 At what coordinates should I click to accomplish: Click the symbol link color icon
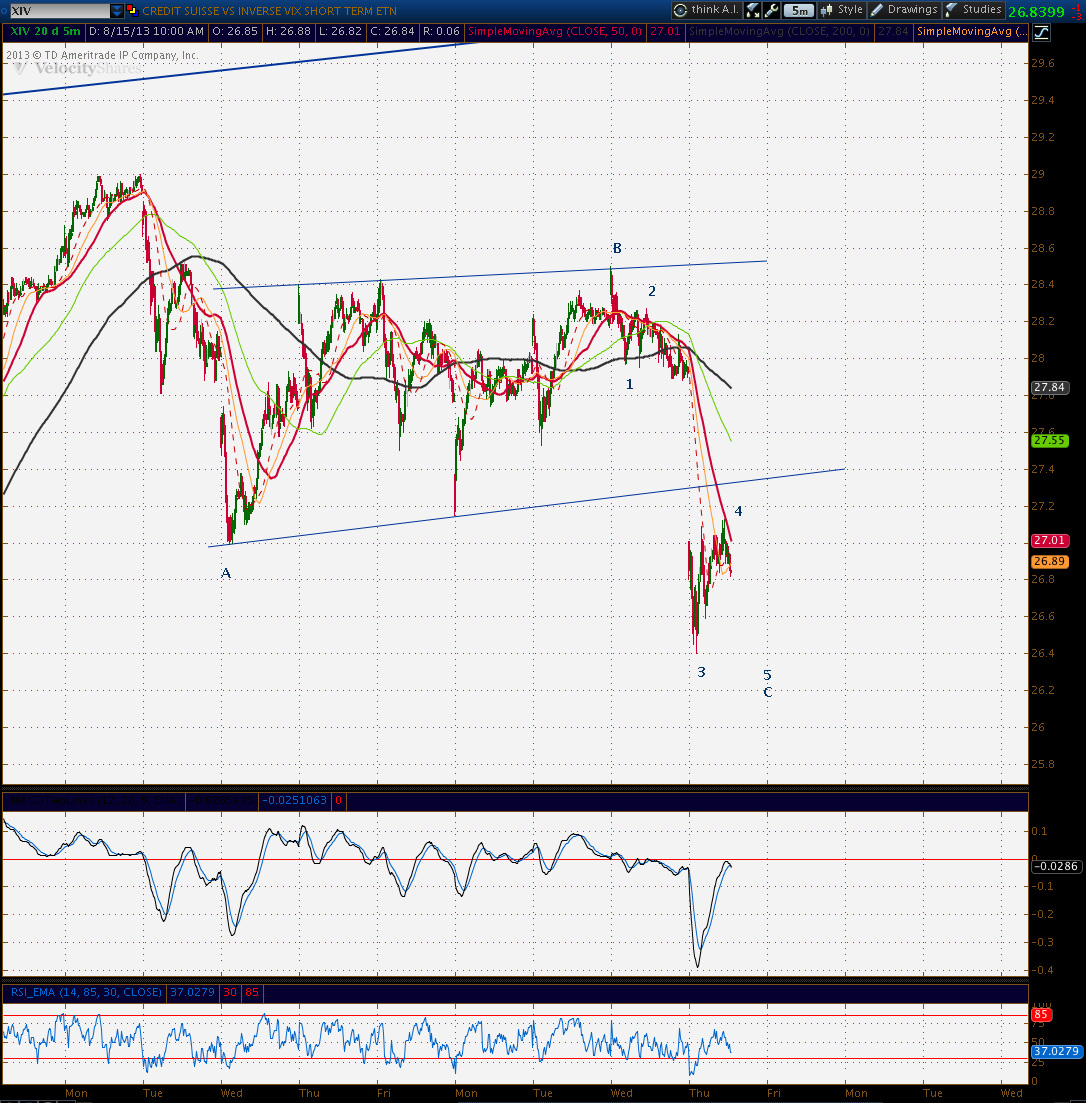click(132, 11)
